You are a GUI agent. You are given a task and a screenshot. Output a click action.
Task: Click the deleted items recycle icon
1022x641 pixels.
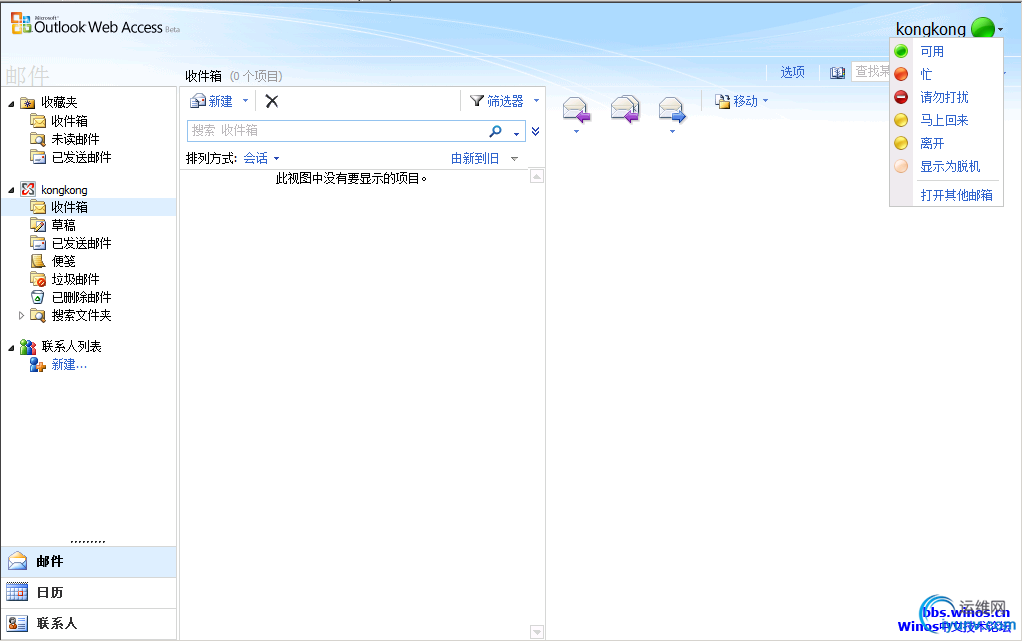38,297
